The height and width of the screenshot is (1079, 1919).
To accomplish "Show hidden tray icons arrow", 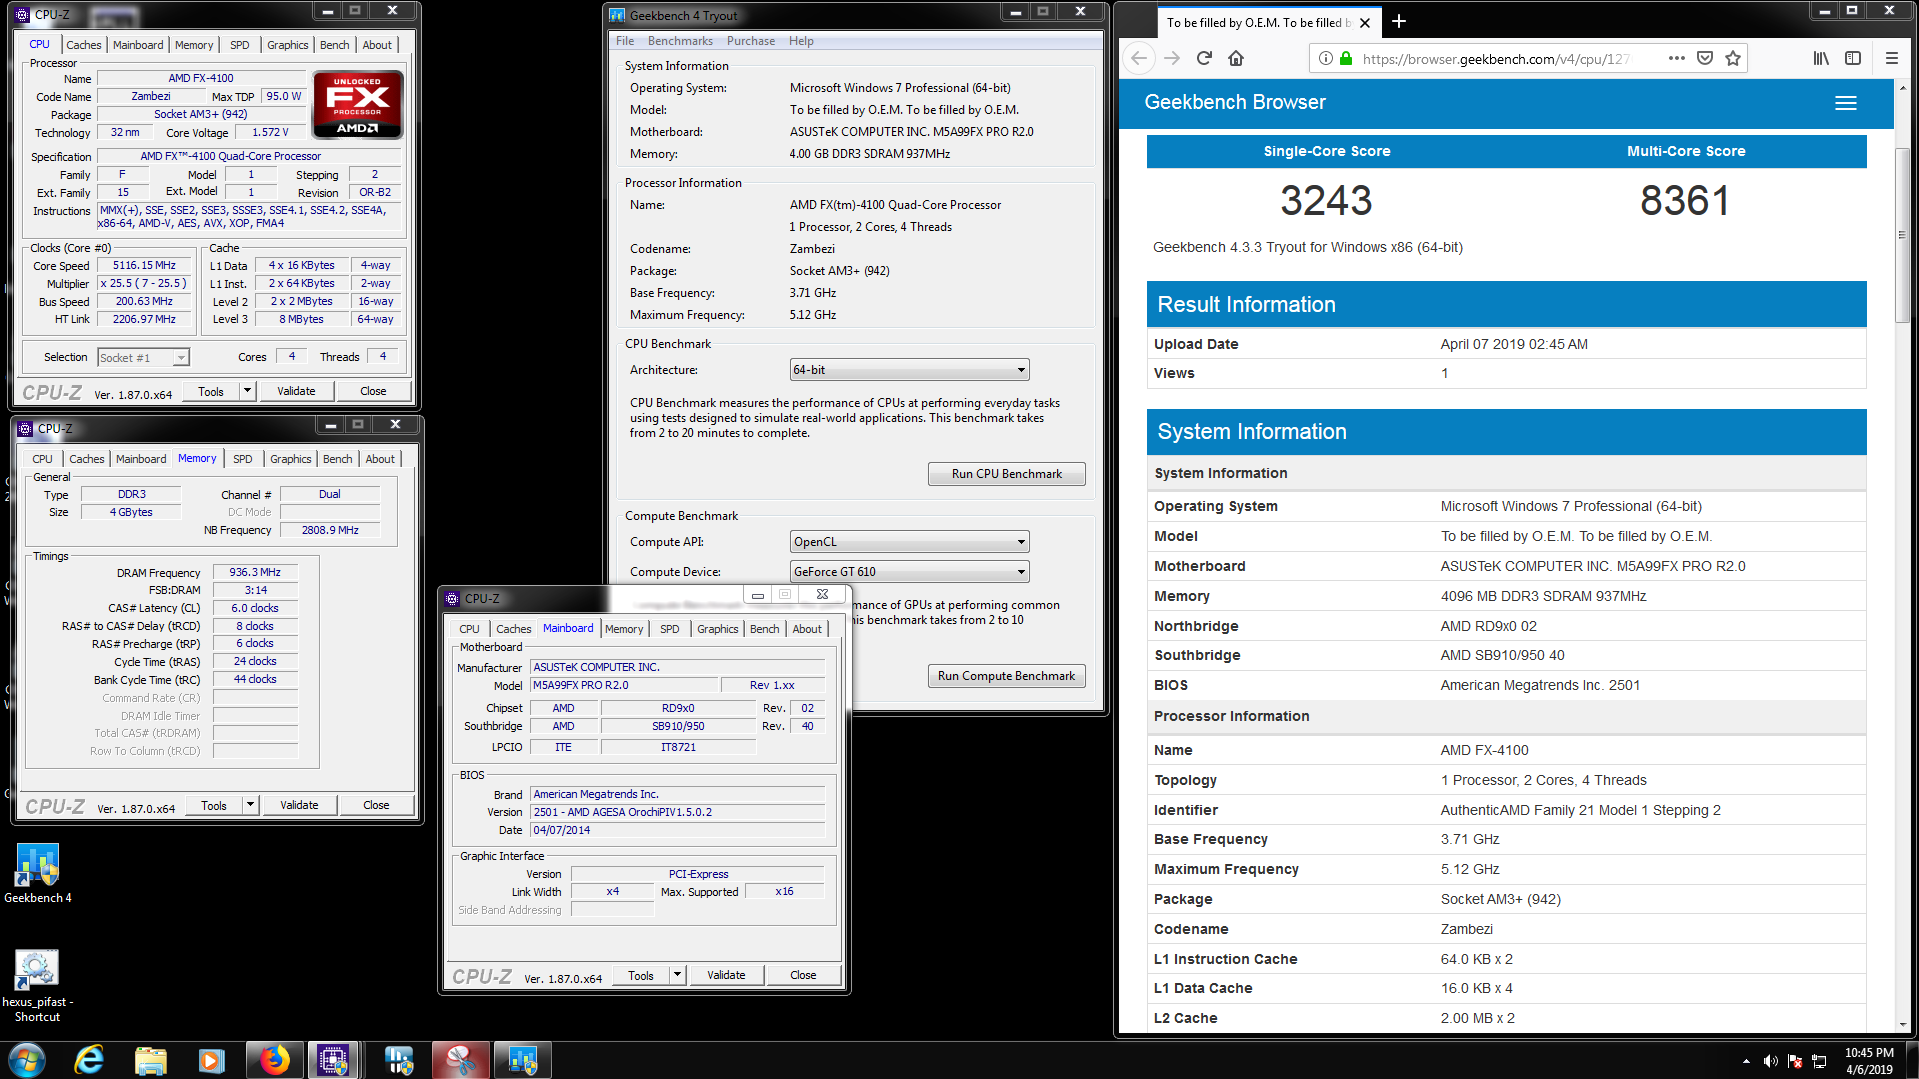I will (x=1746, y=1061).
